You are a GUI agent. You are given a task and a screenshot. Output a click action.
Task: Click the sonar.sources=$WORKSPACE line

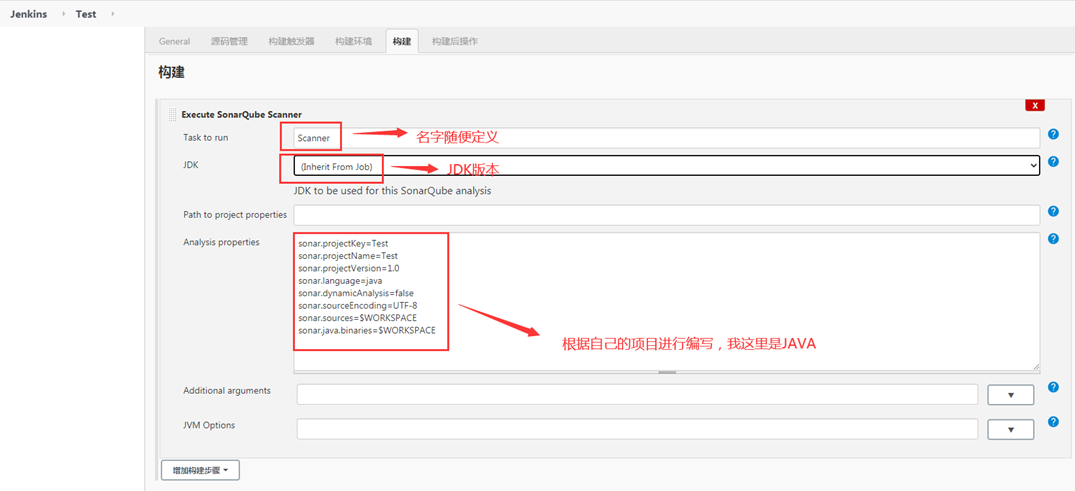pyautogui.click(x=357, y=318)
